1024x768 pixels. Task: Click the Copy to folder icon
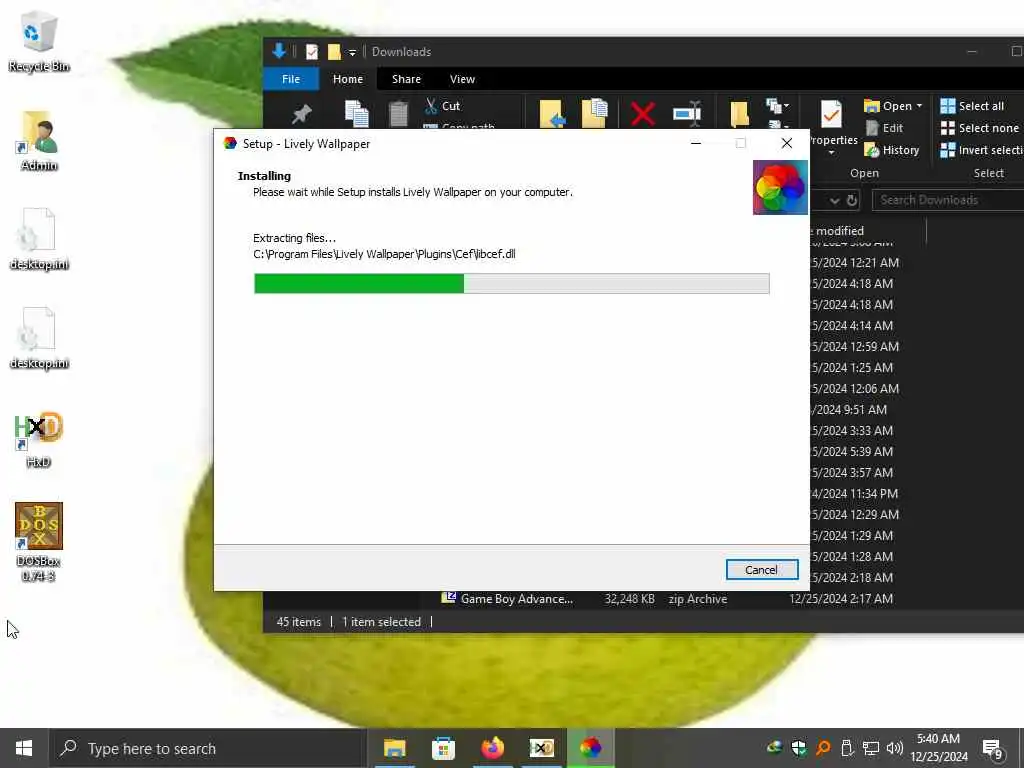pos(594,113)
